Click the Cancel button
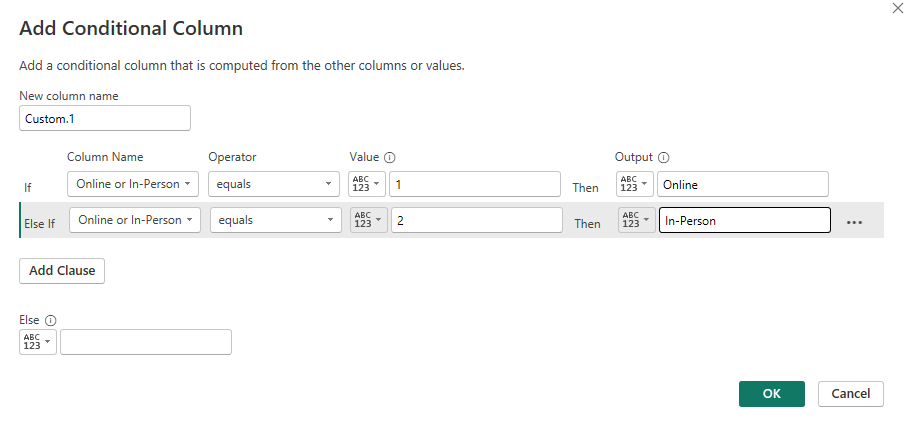Viewport: 905px width, 422px height. [850, 393]
